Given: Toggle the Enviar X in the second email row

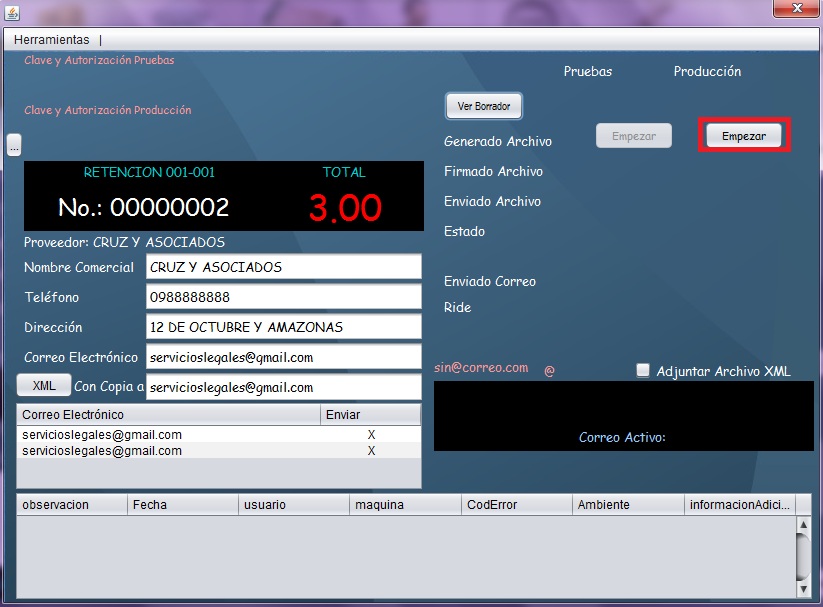Looking at the screenshot, I should pos(371,451).
